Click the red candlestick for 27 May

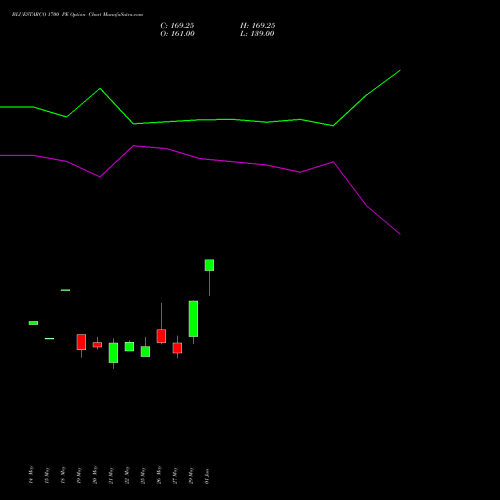[x=177, y=348]
